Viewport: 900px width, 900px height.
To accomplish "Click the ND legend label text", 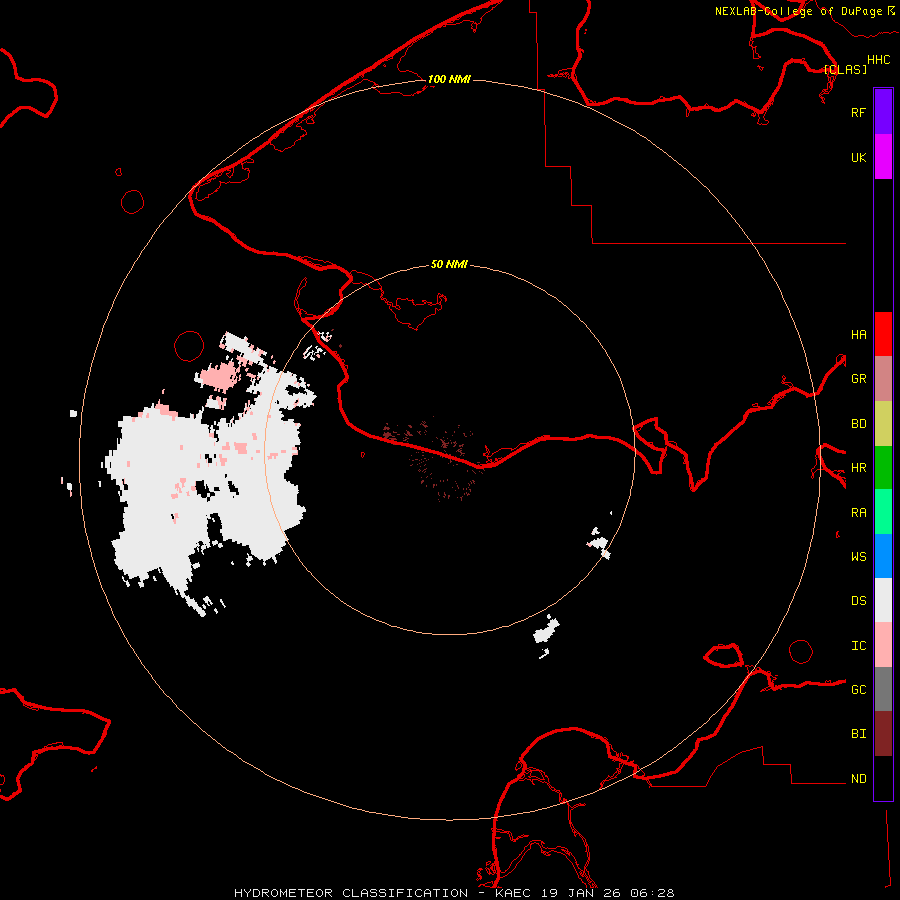I will 858,779.
